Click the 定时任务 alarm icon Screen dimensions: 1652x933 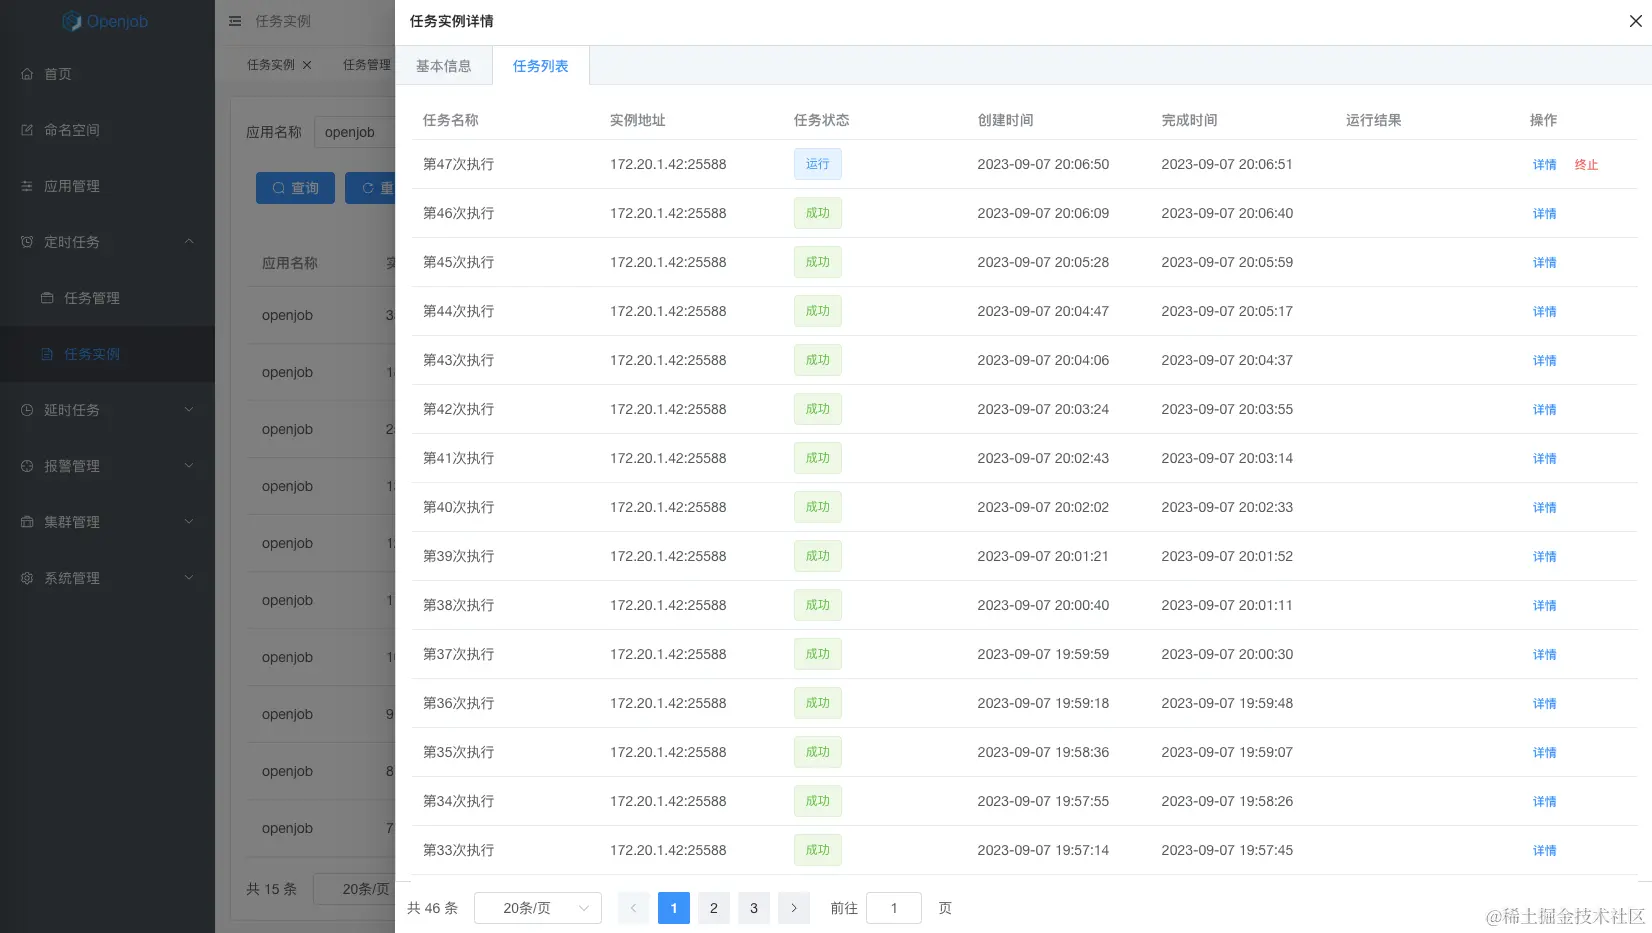(27, 242)
